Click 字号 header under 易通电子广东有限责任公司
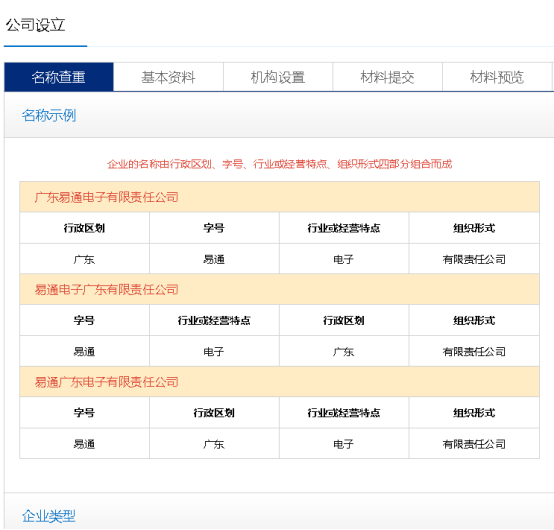Image resolution: width=554 pixels, height=530 pixels. (84, 320)
